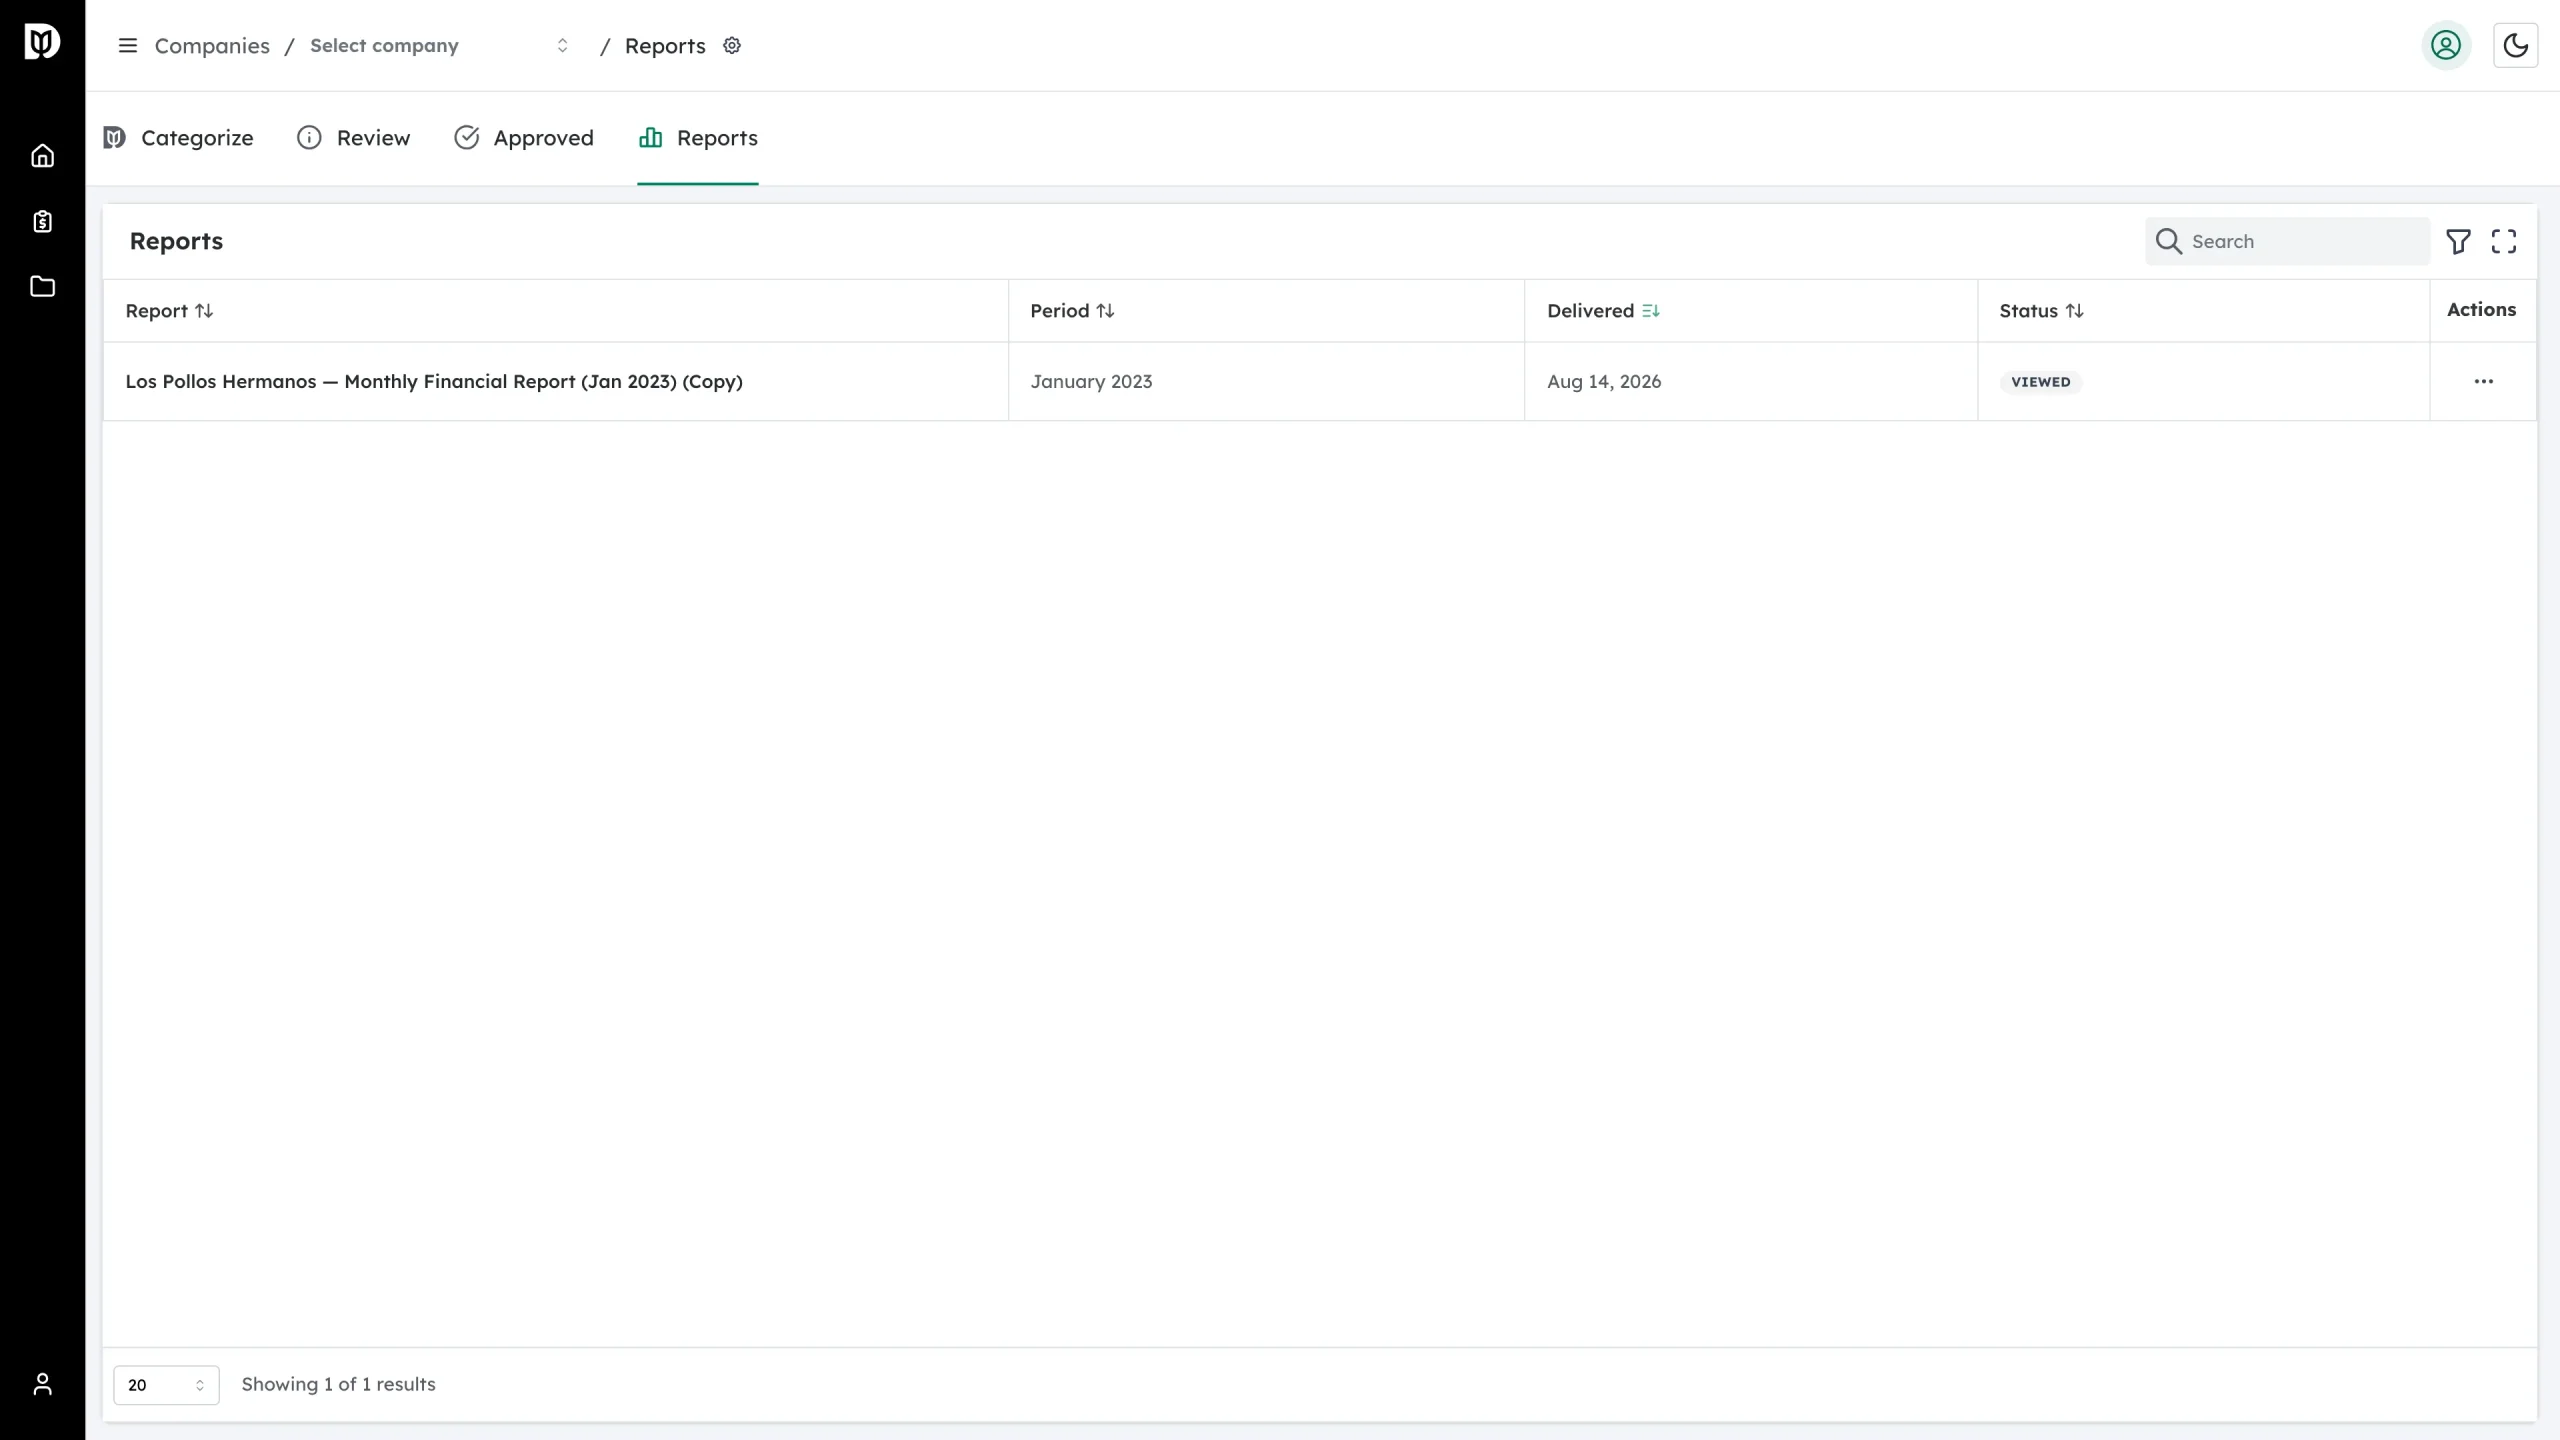Viewport: 2560px width, 1440px height.
Task: Open the user profile icon at sidebar bottom
Action: coord(42,1384)
